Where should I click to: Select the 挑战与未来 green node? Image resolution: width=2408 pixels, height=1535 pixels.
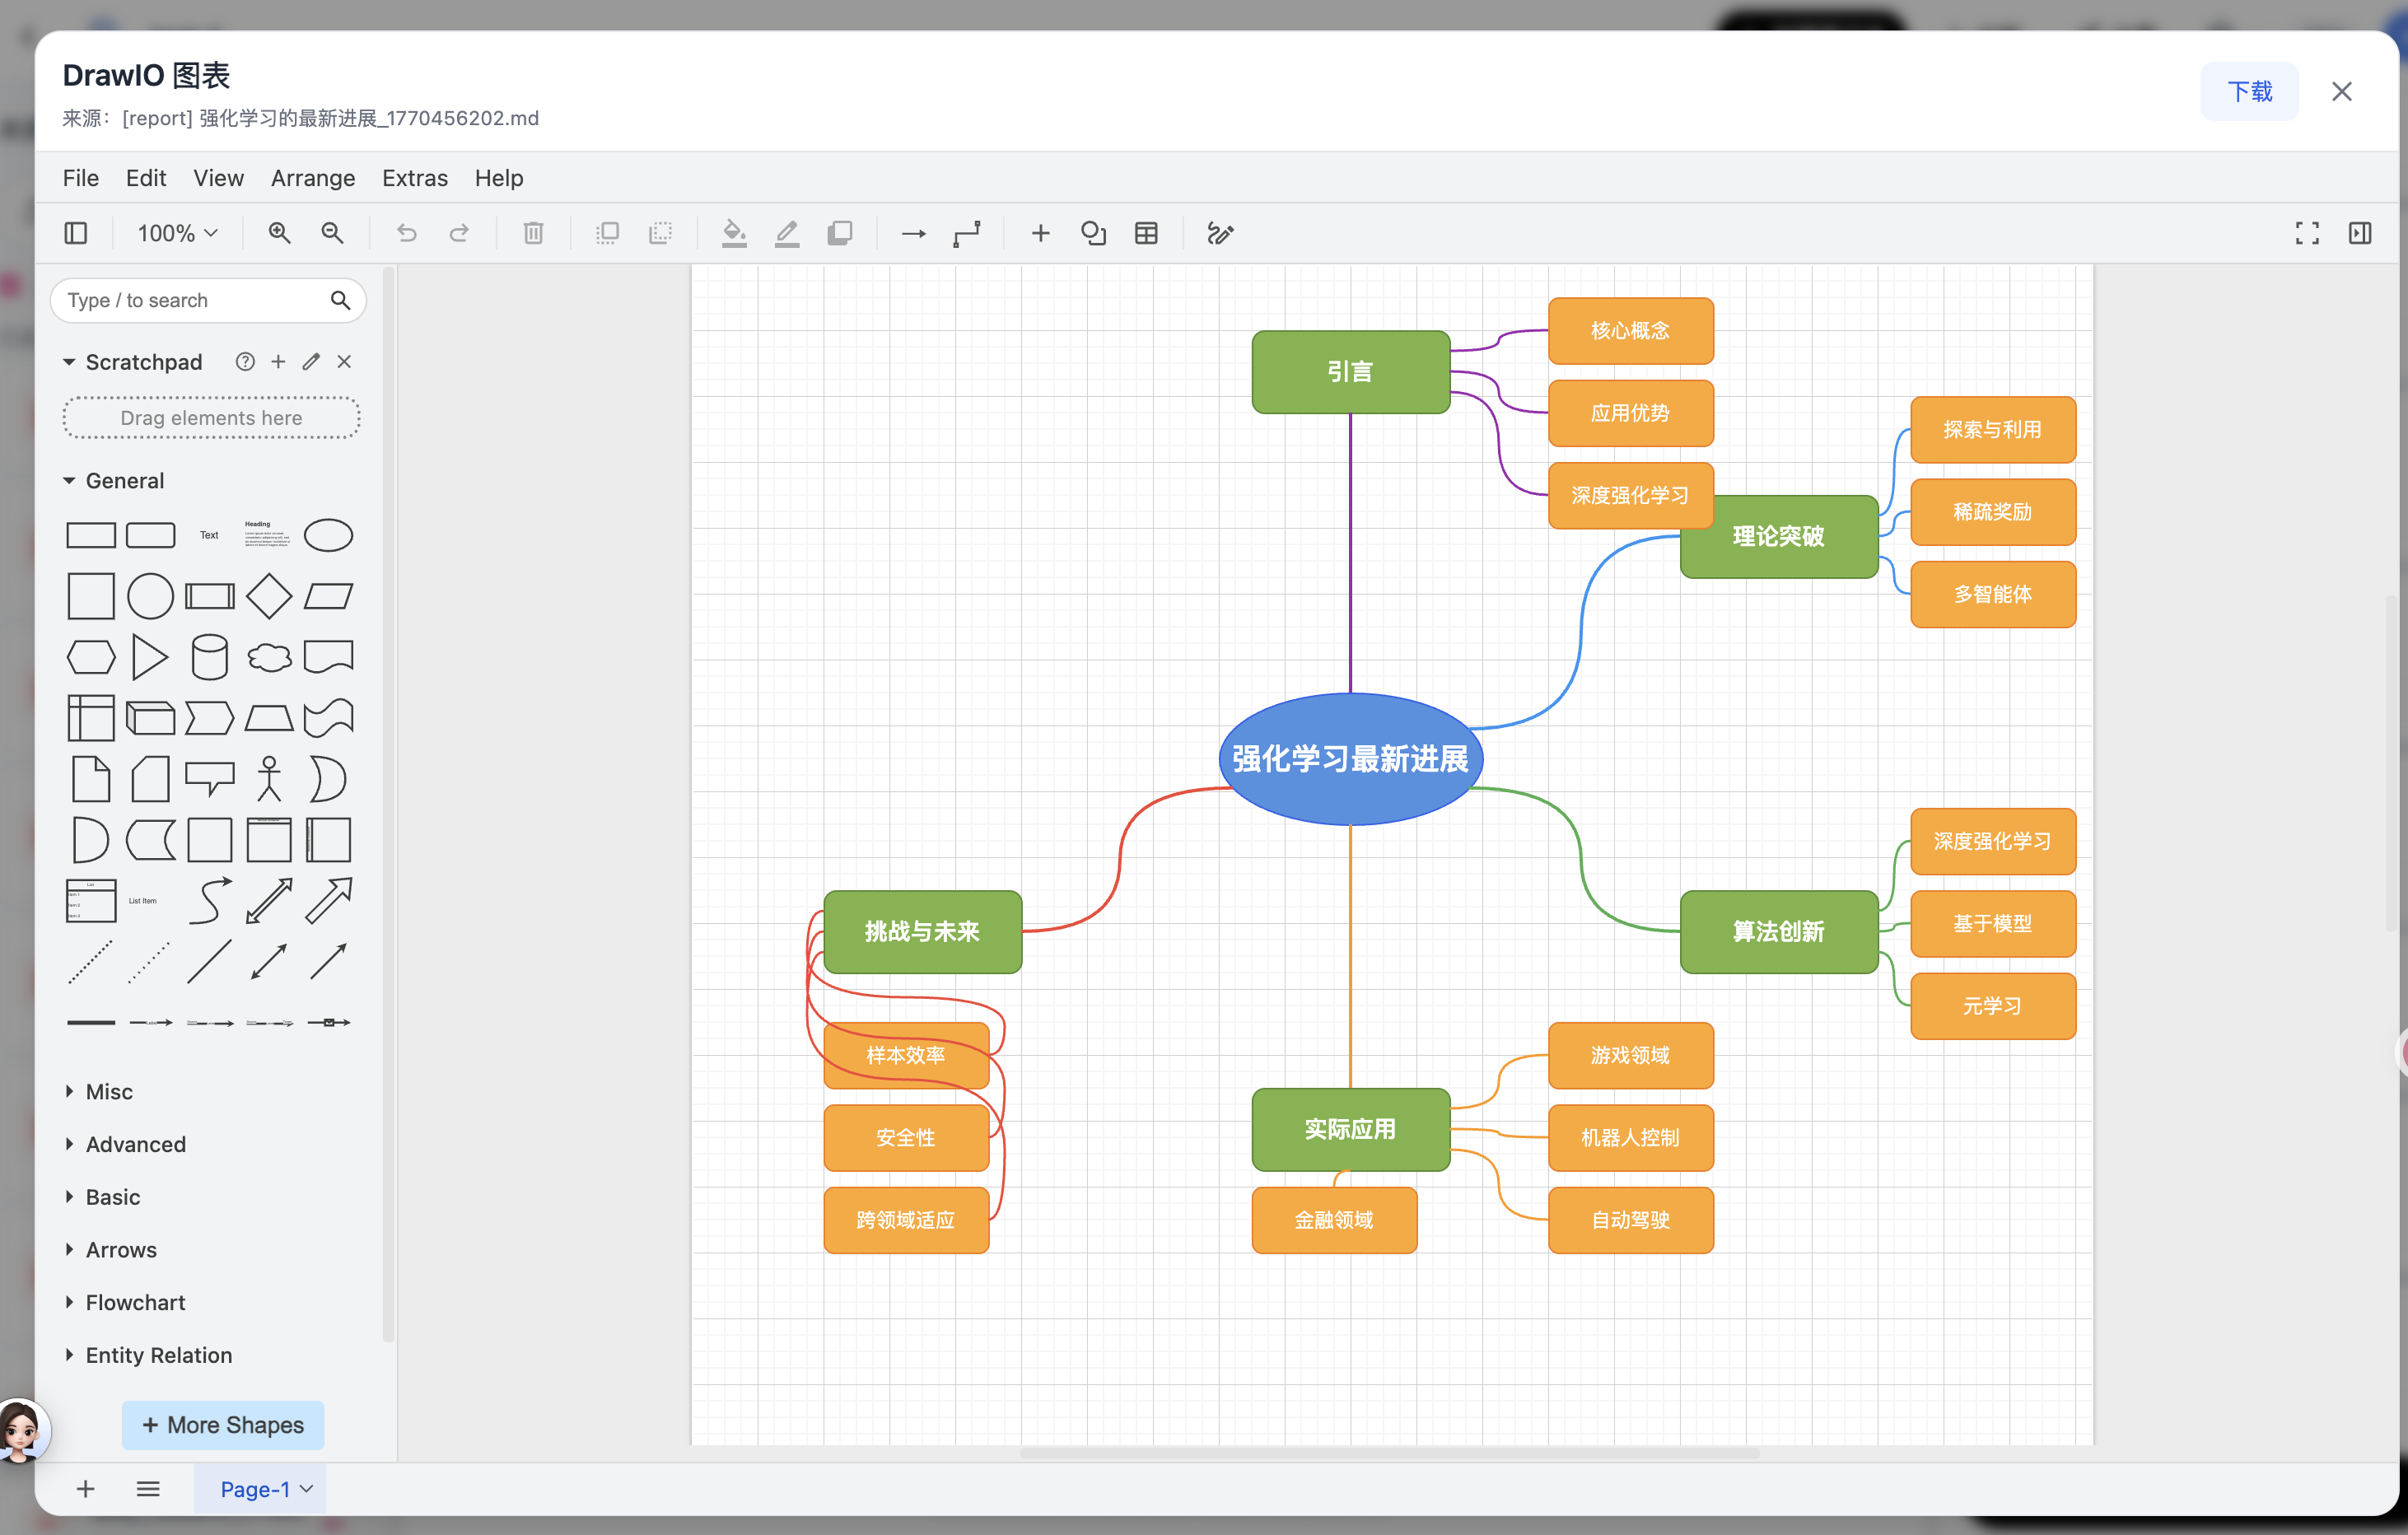tap(922, 931)
